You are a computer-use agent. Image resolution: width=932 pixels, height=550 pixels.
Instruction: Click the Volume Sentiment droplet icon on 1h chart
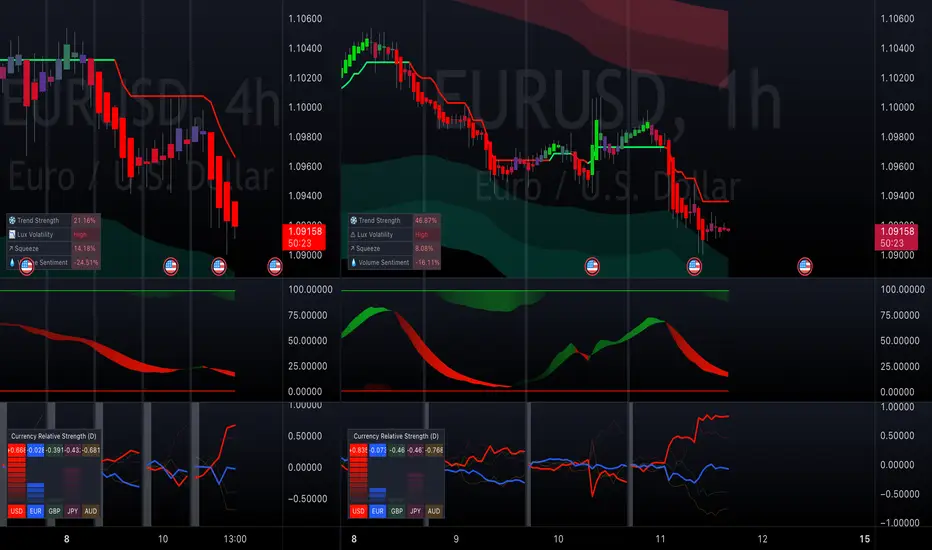click(x=354, y=262)
